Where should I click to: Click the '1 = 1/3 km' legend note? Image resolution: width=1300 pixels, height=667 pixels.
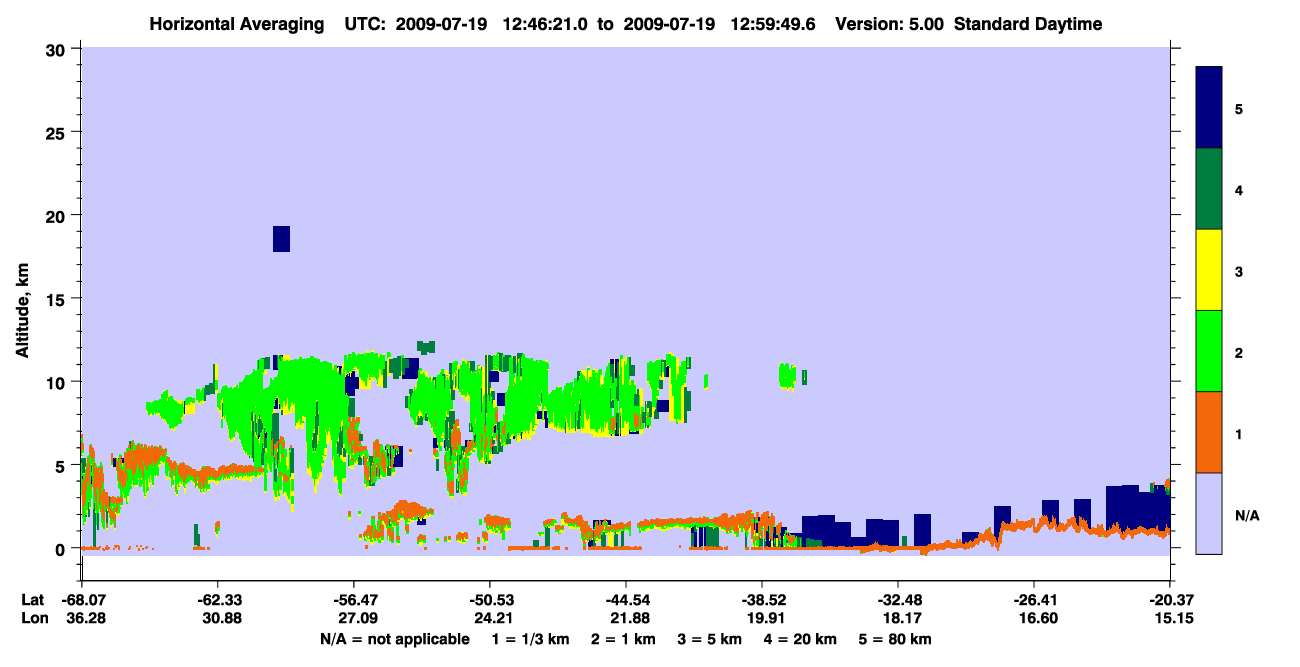(529, 639)
